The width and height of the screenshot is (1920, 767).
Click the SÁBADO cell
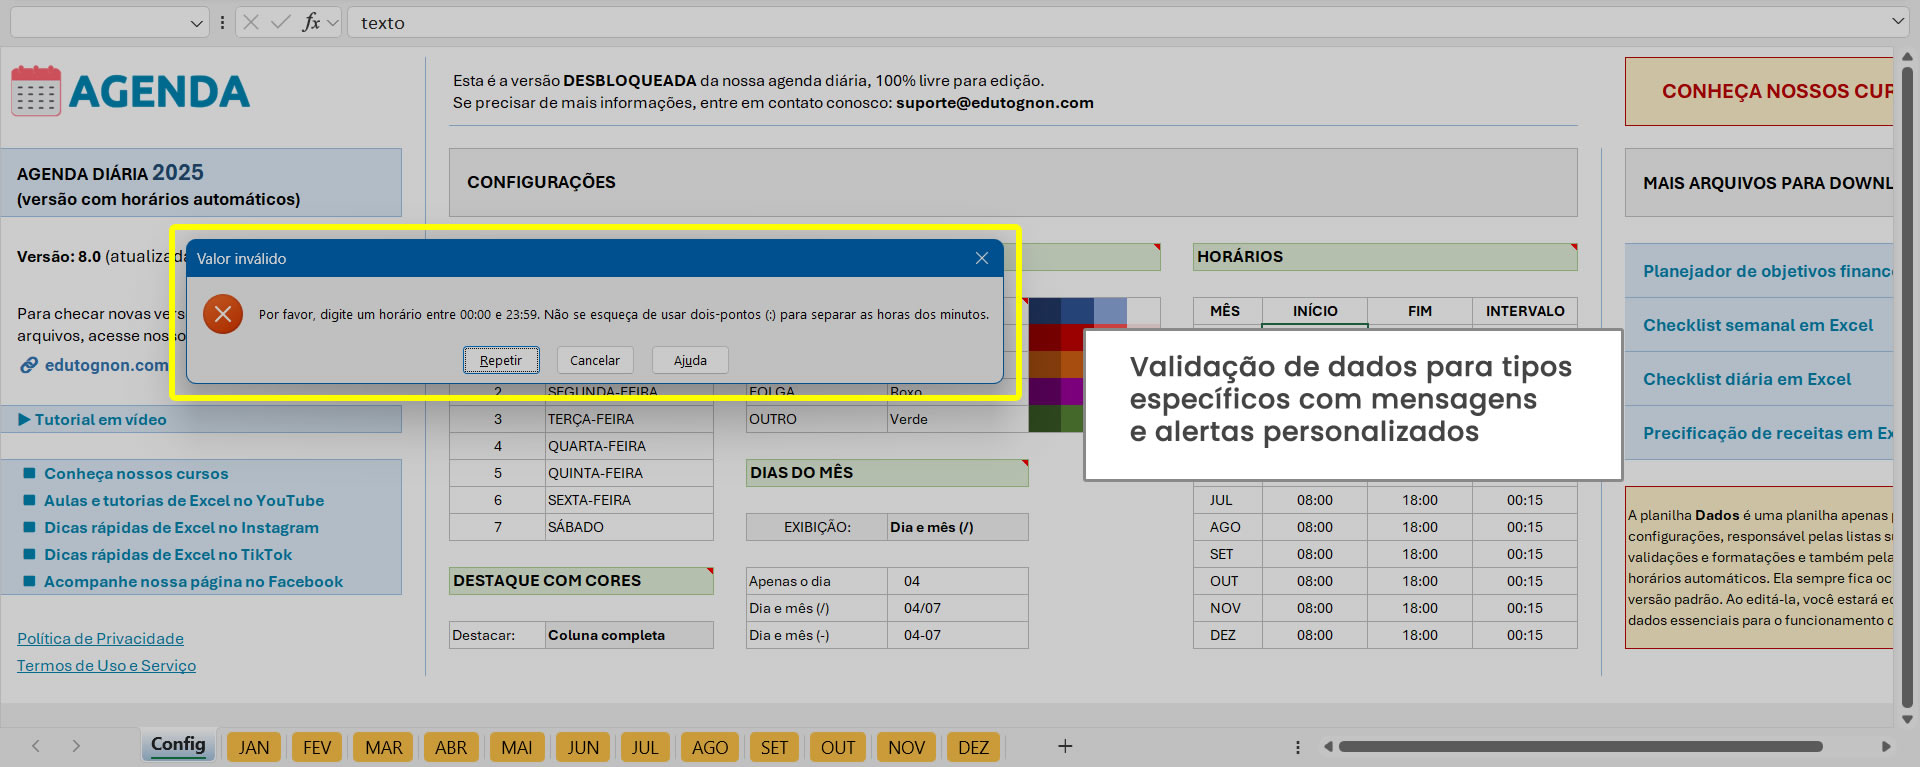[x=629, y=527]
